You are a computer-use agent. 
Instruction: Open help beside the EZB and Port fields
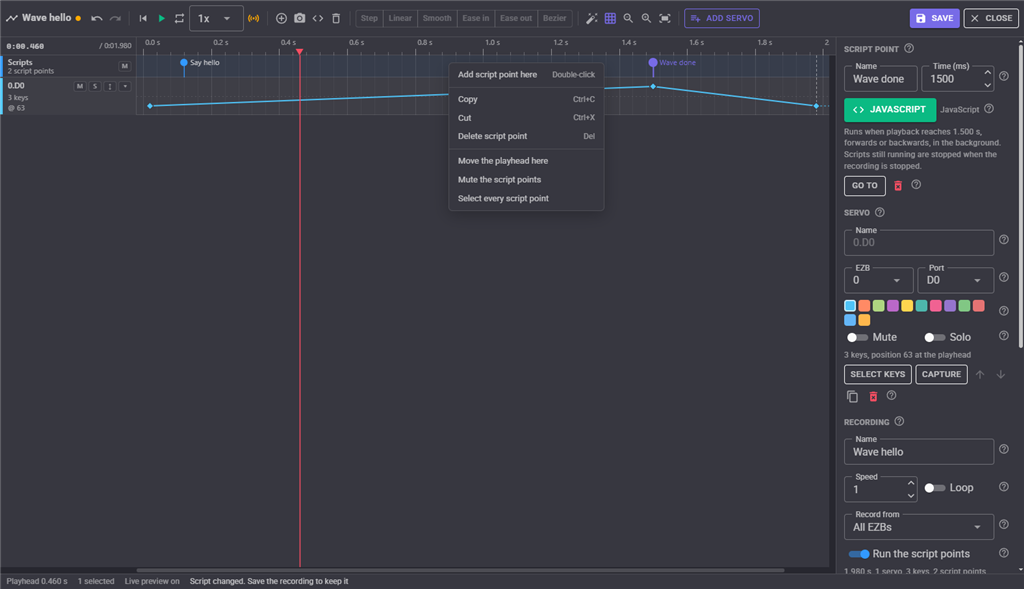click(1004, 278)
